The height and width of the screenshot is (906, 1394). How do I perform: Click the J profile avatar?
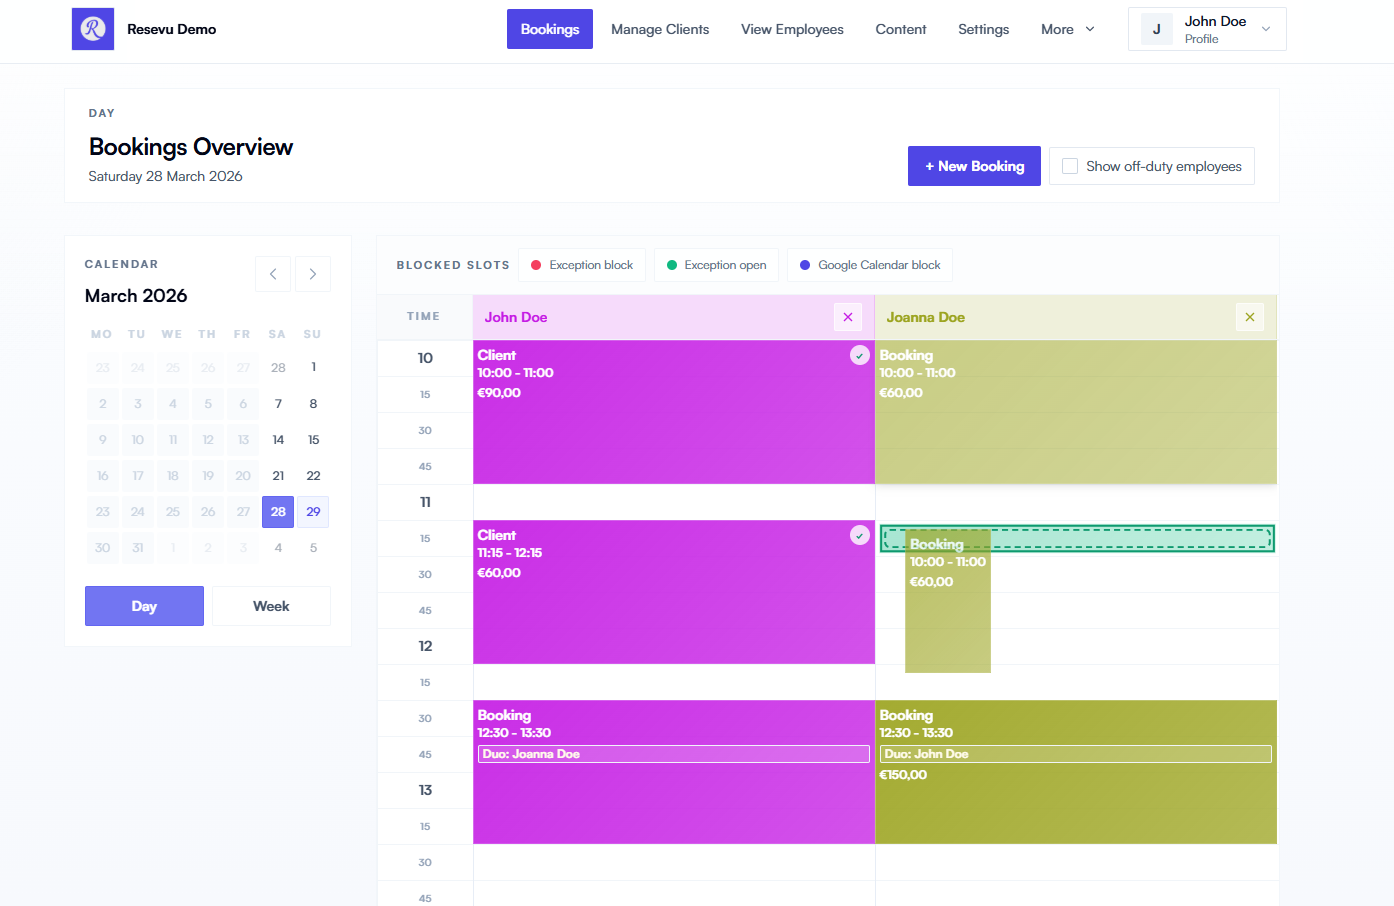click(1156, 29)
